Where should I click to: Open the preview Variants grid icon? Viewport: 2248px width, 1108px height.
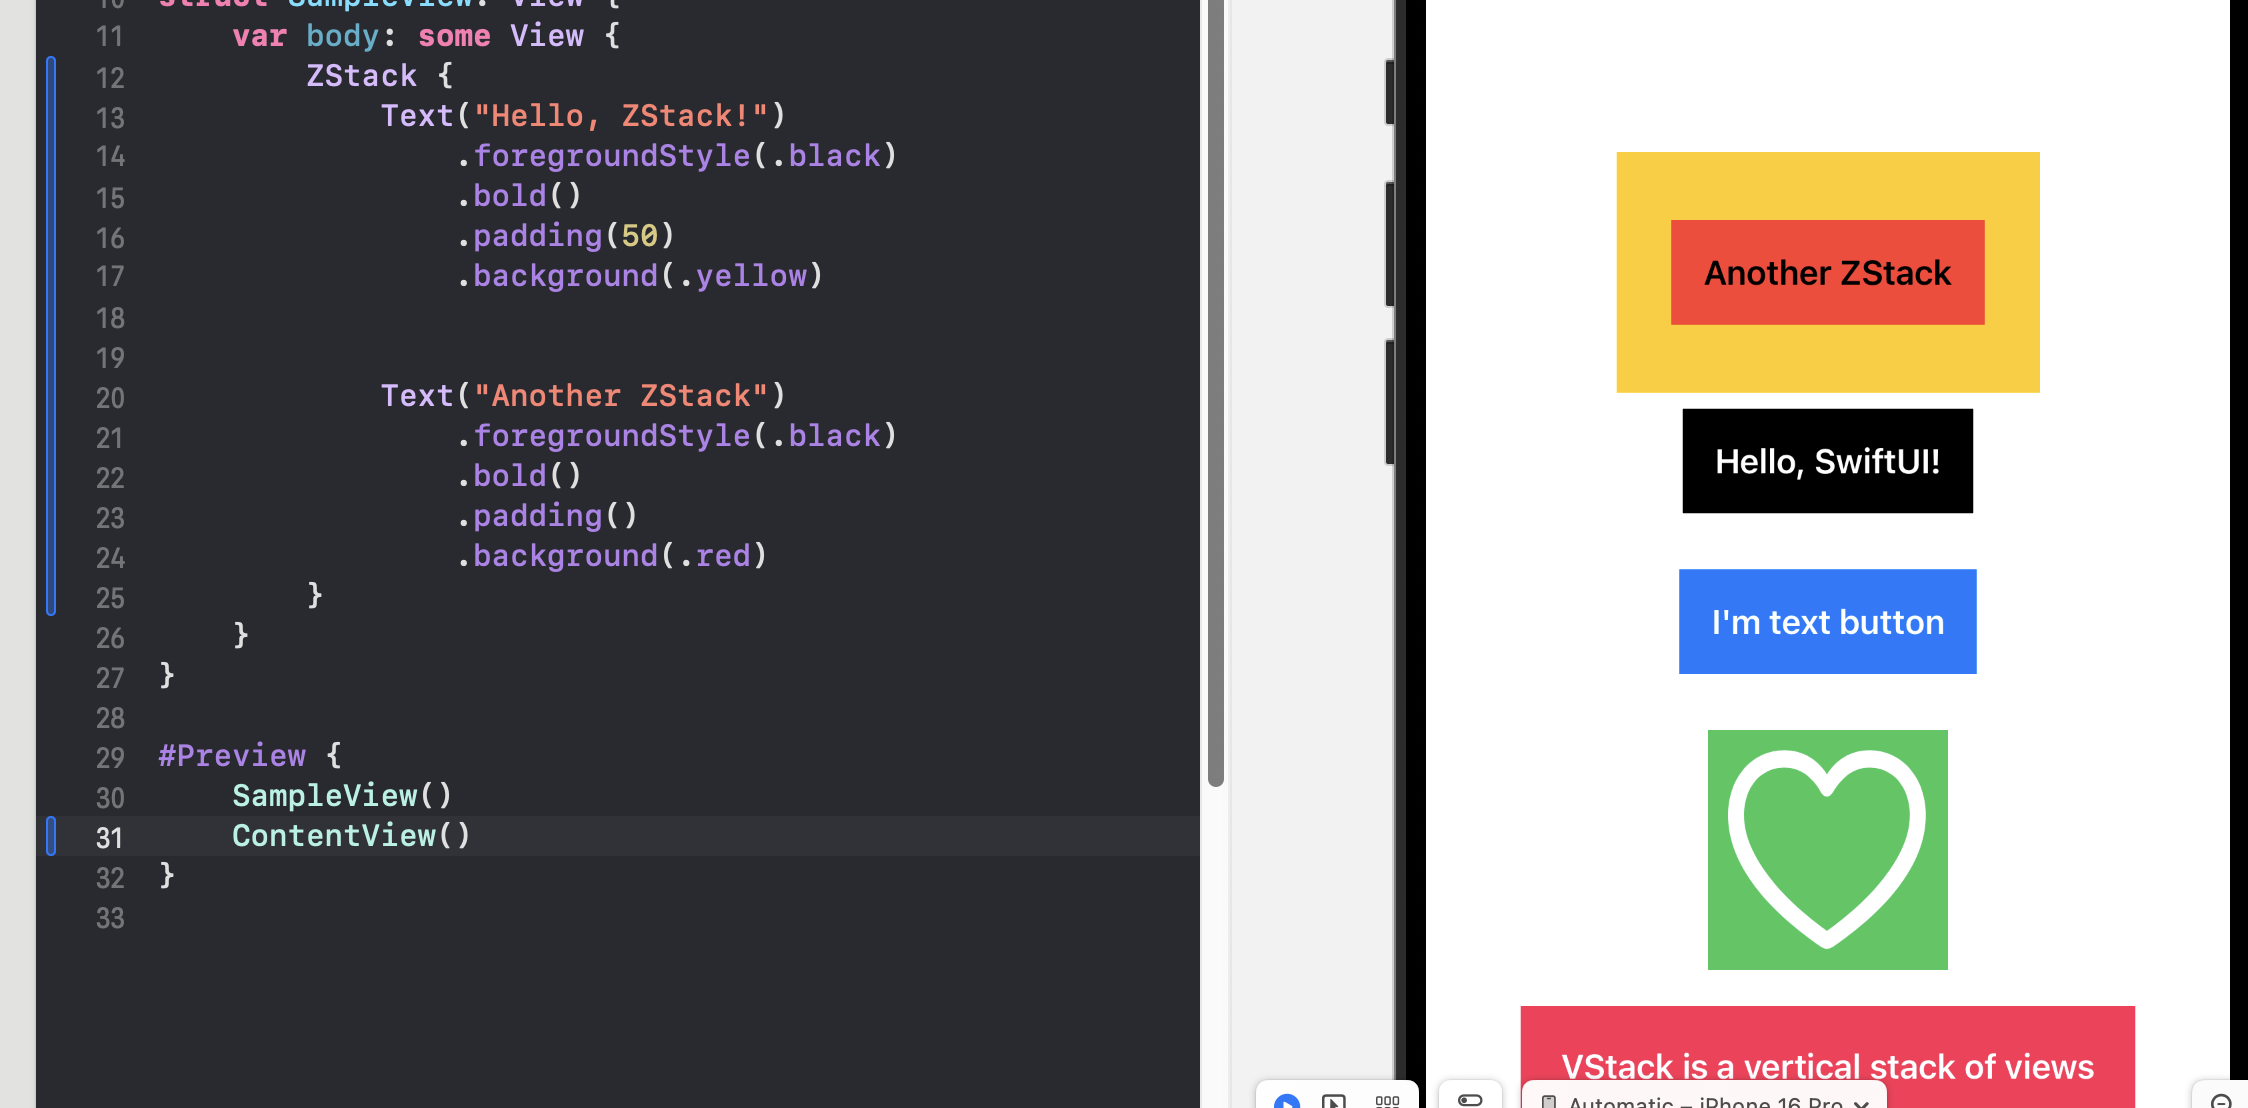(1387, 1100)
